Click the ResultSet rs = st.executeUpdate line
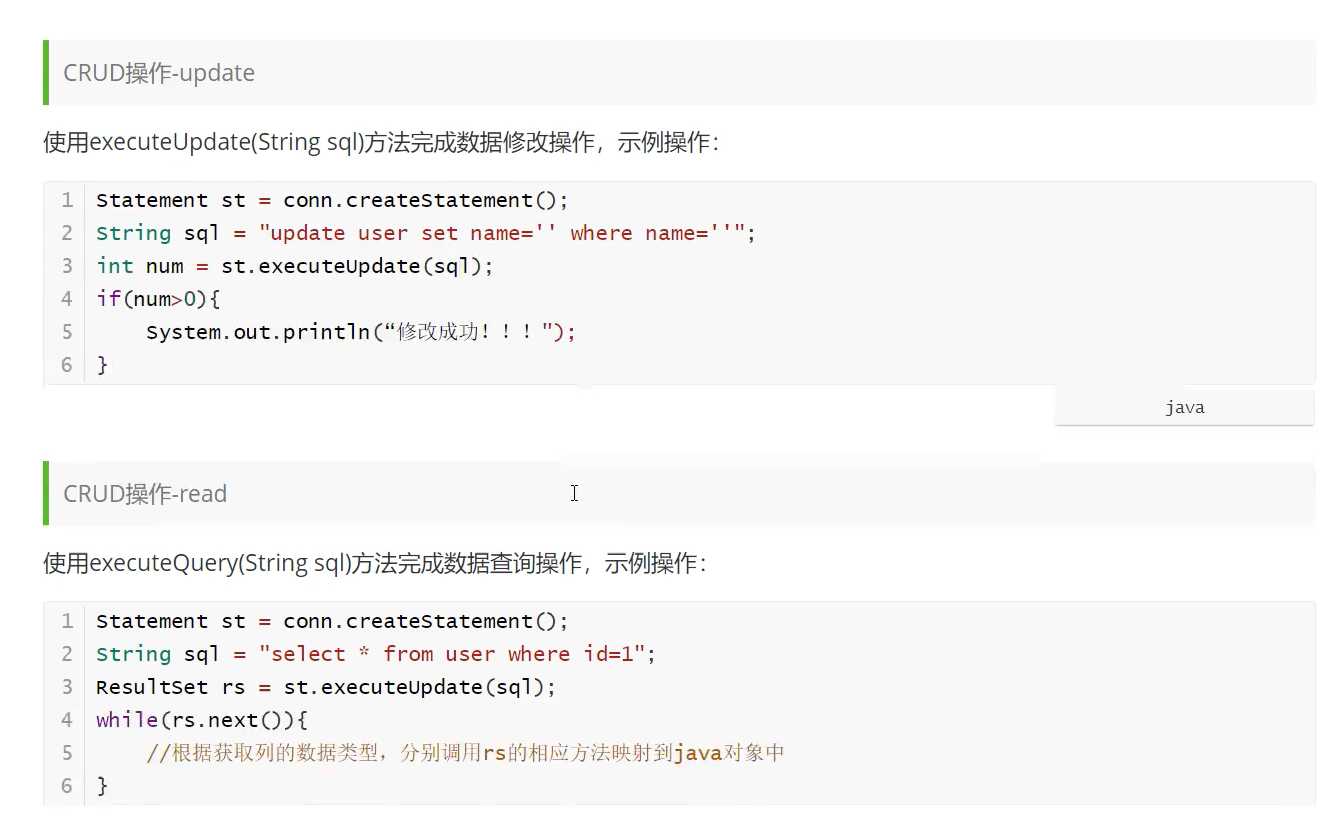This screenshot has width=1320, height=814. click(325, 687)
